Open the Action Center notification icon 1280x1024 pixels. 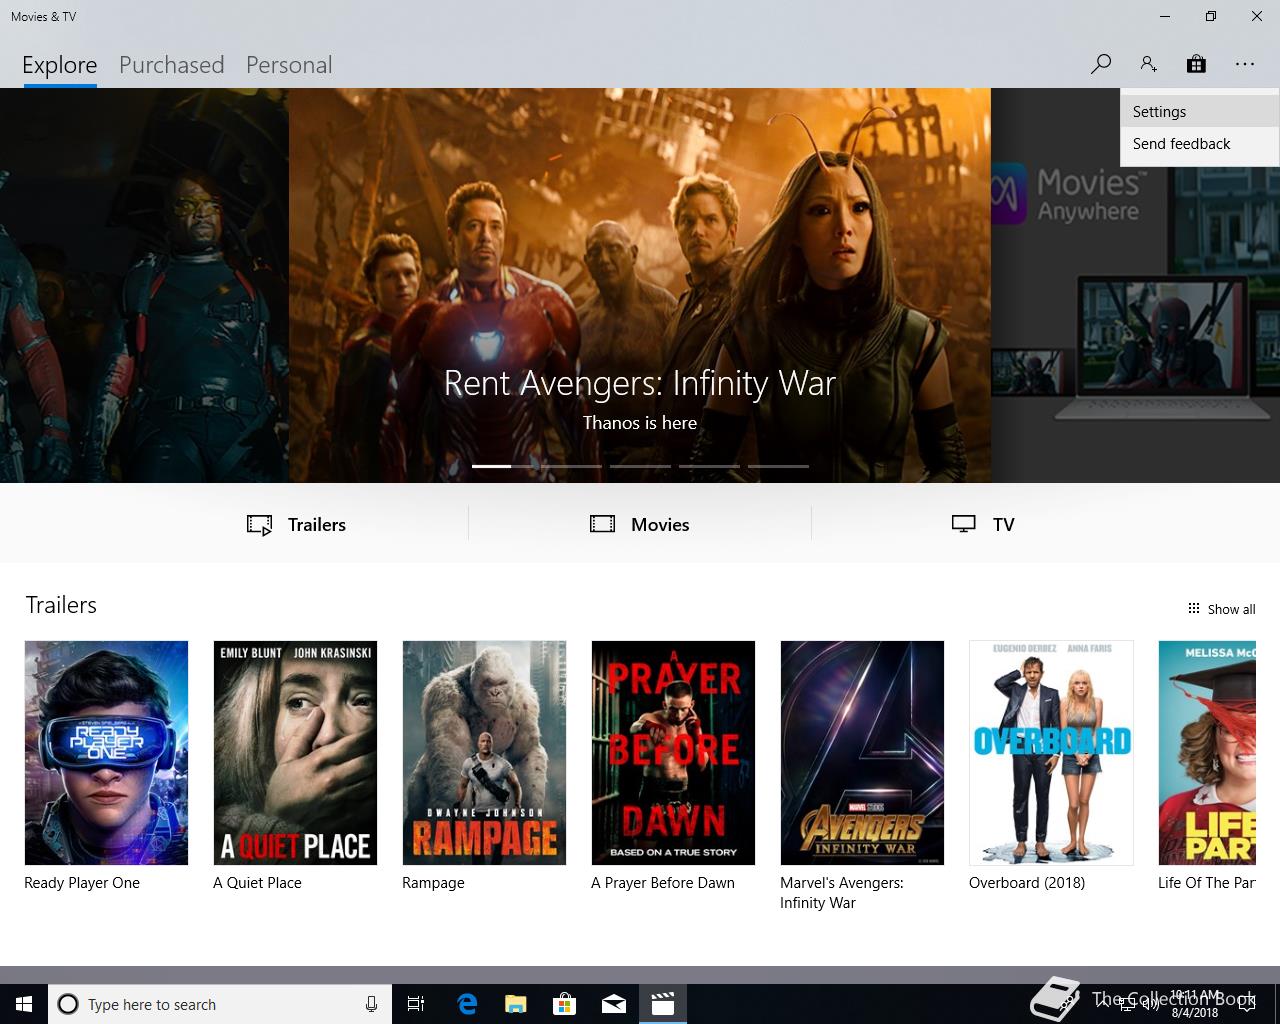tap(1246, 1004)
